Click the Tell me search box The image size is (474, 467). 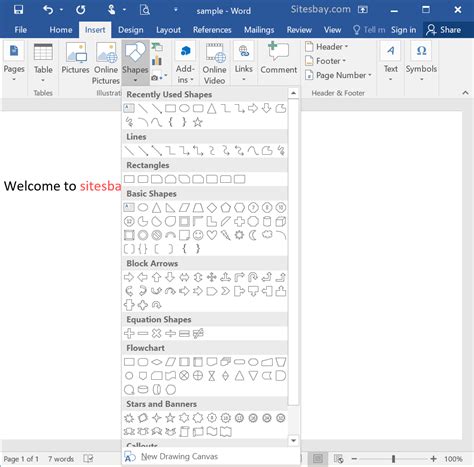click(x=369, y=30)
